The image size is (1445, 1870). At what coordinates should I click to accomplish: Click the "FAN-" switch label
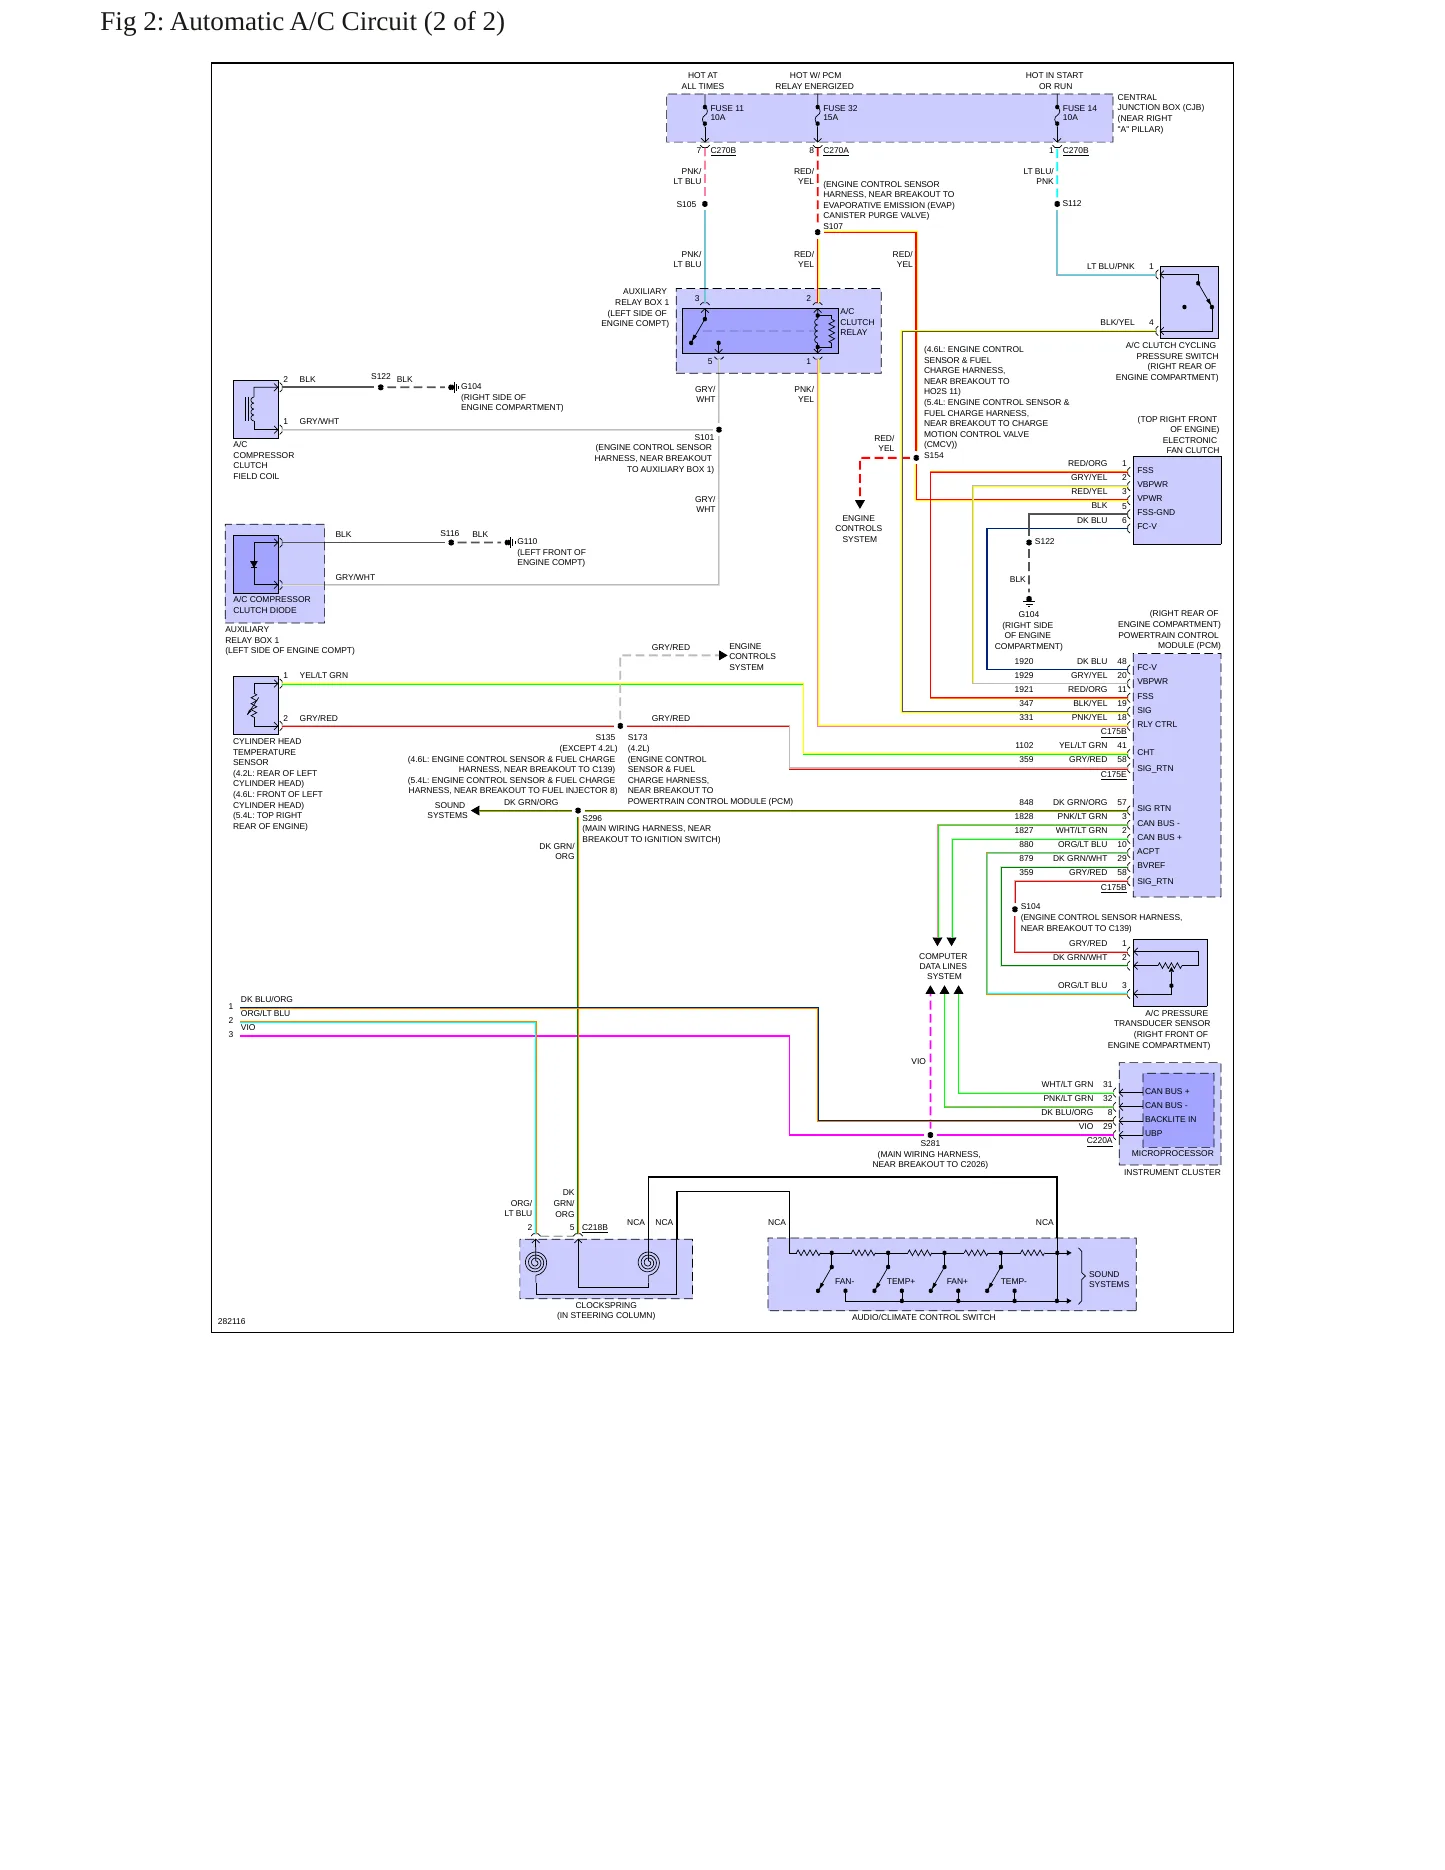845,1281
